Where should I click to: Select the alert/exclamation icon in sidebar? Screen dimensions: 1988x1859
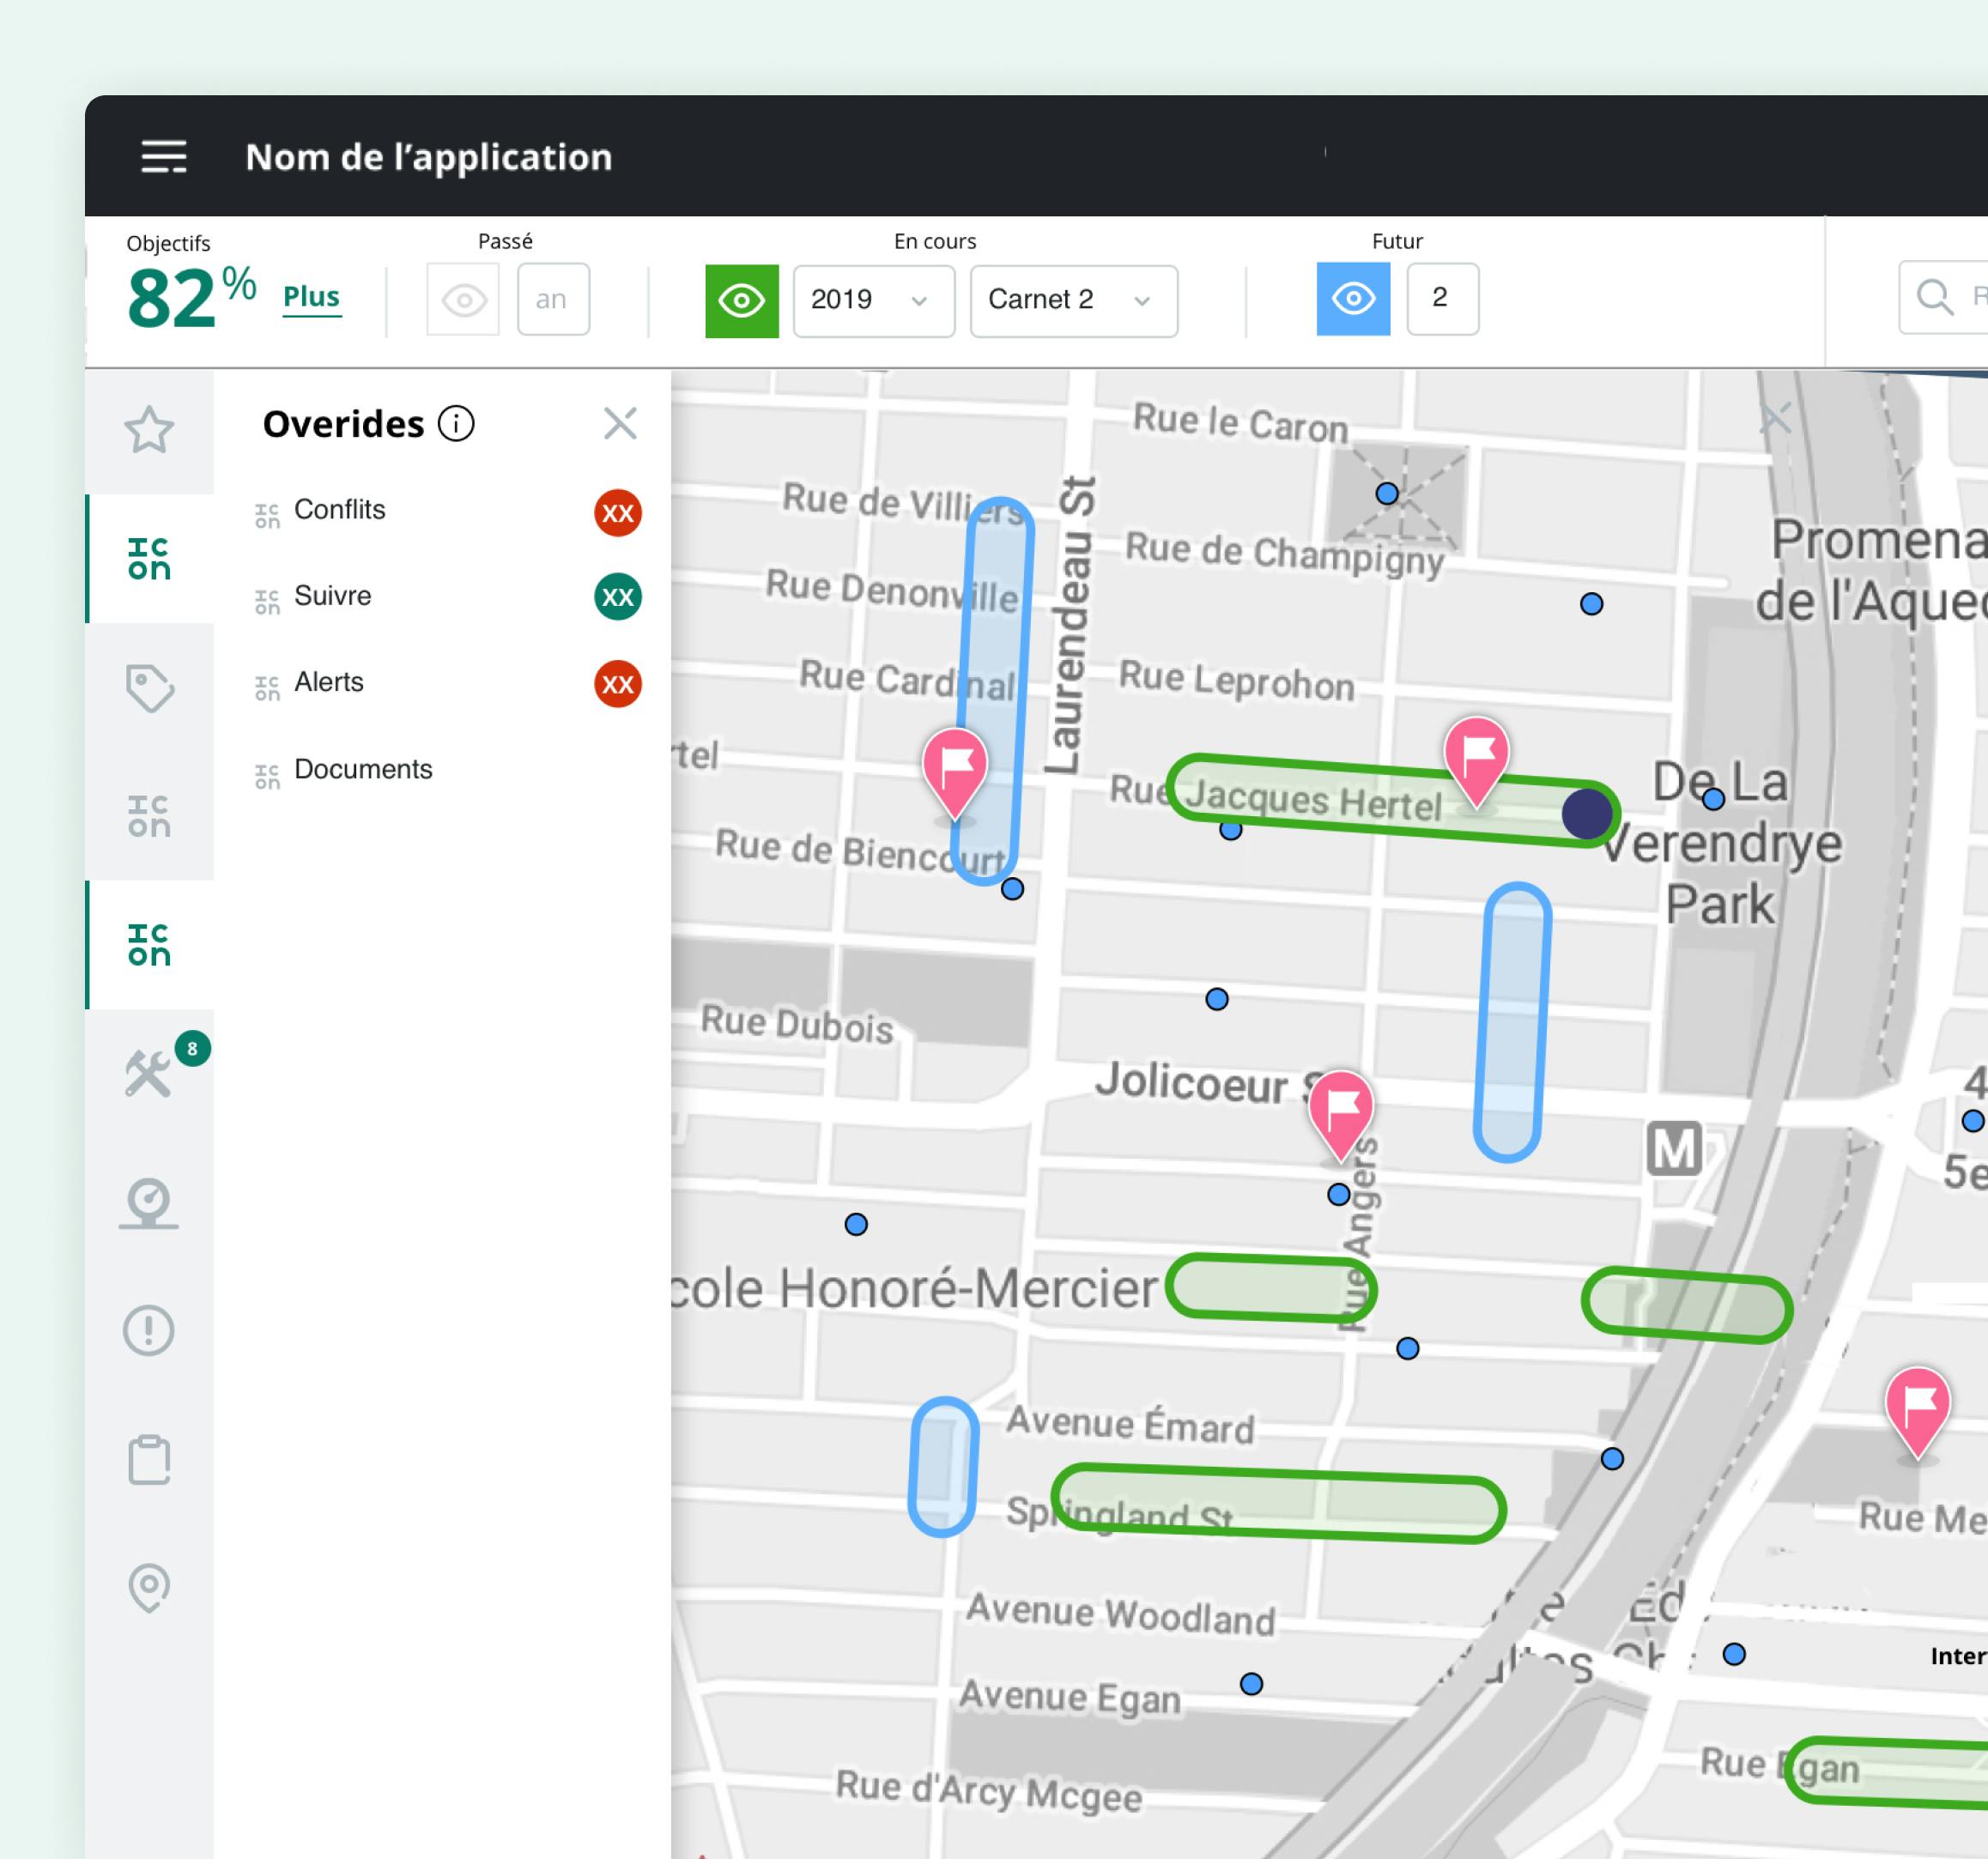coord(148,1329)
